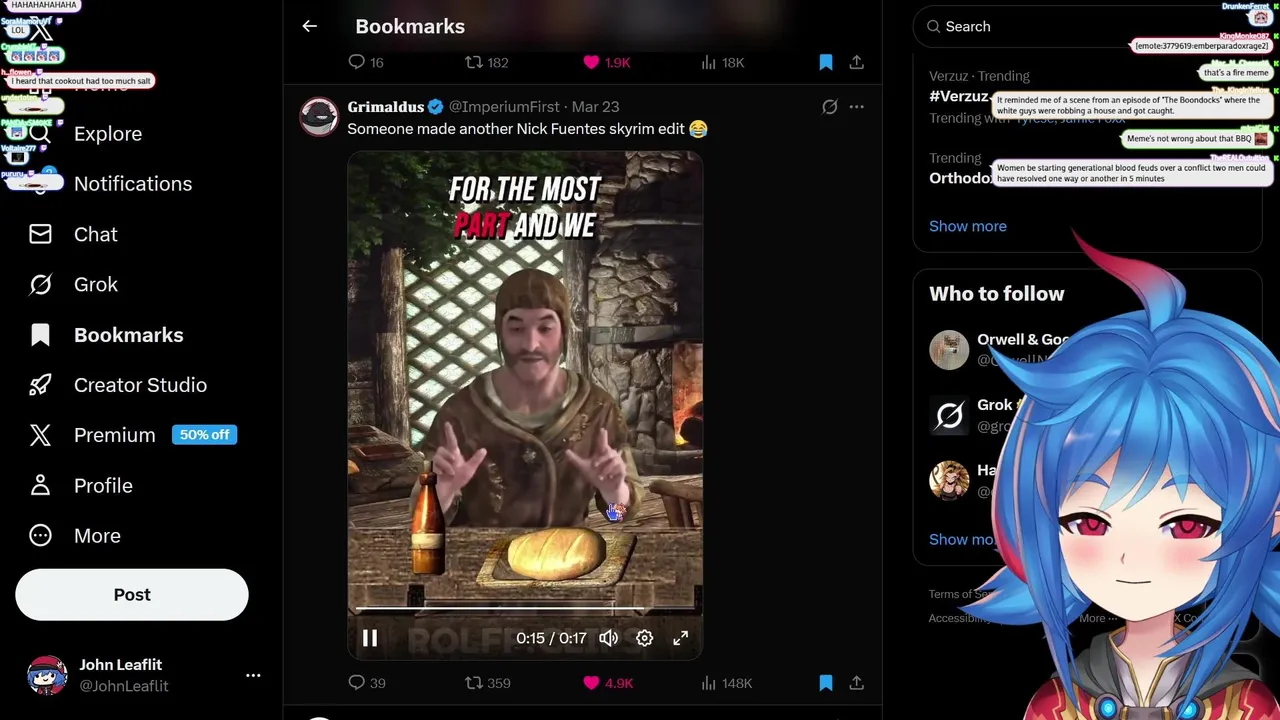Reply to the Grimaldus post
This screenshot has width=1280, height=720.
pyautogui.click(x=366, y=683)
